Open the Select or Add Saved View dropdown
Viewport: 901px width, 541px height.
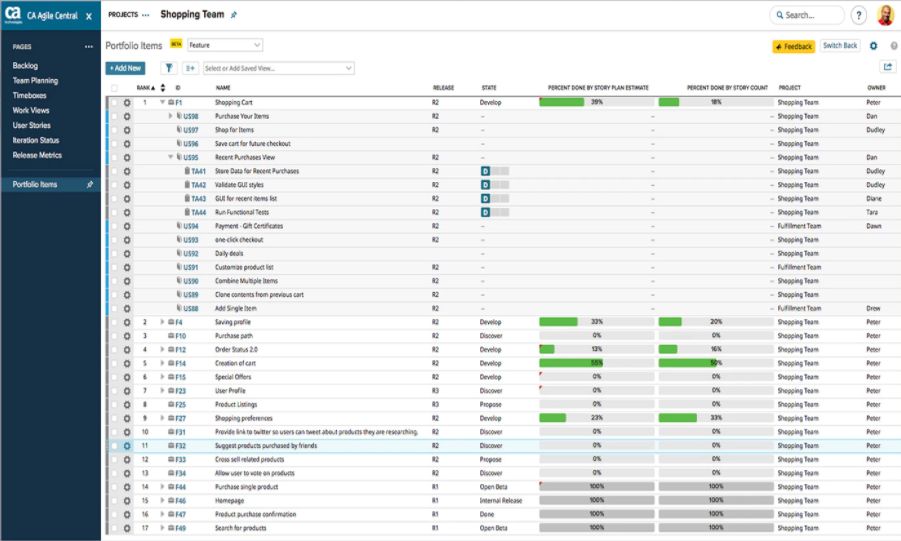[278, 68]
